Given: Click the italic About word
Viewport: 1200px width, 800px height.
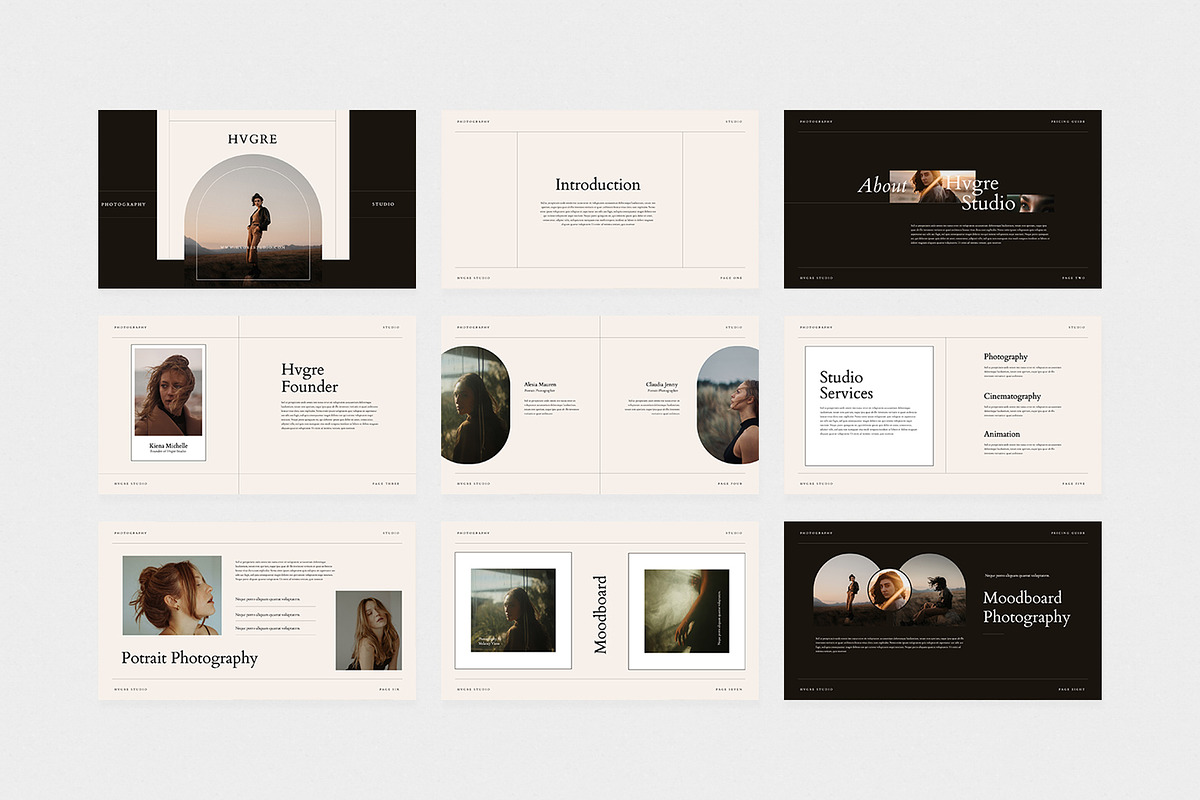Looking at the screenshot, I should tap(883, 185).
